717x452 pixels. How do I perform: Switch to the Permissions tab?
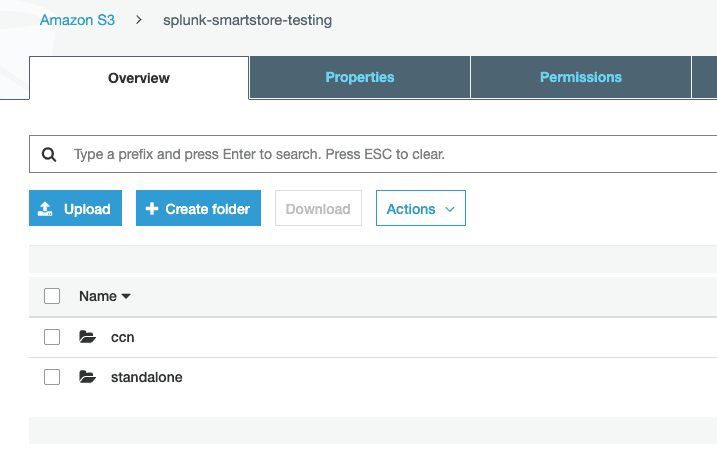click(x=581, y=77)
